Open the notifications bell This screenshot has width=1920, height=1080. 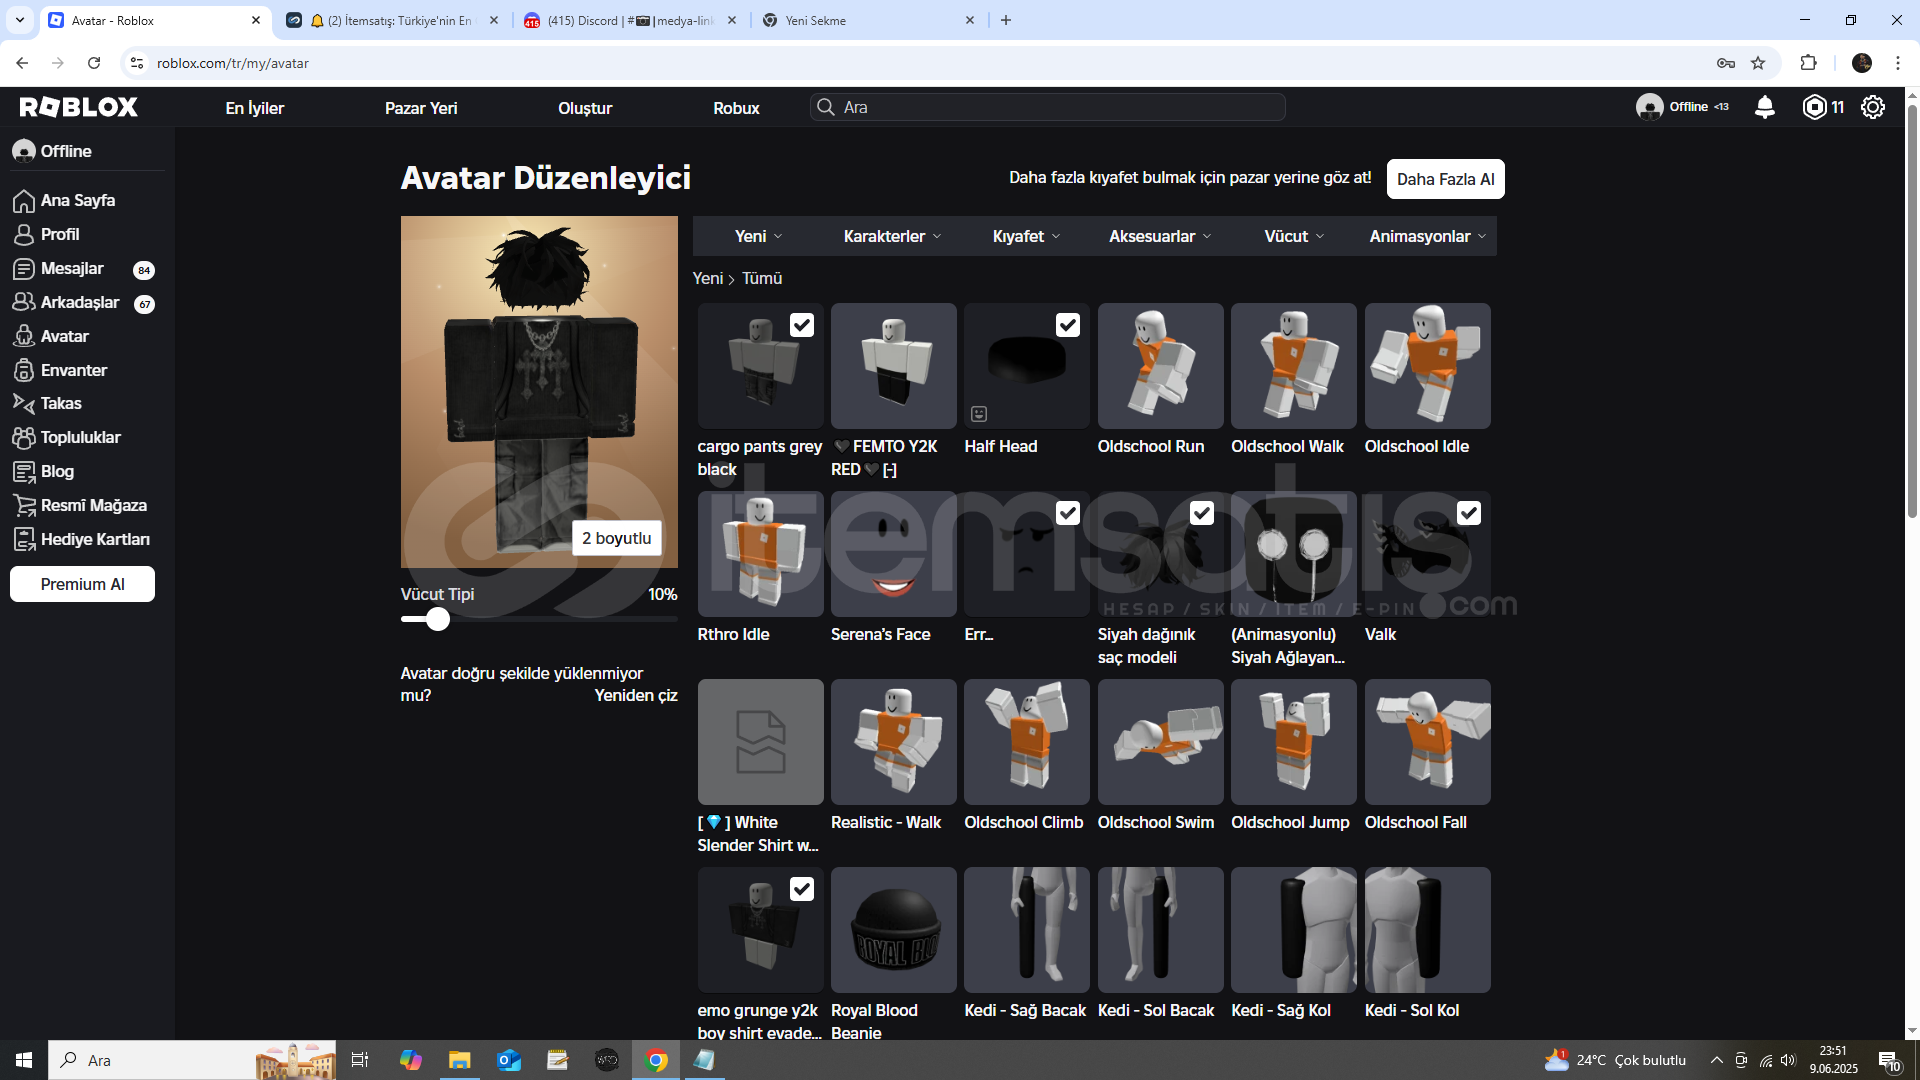[1765, 107]
